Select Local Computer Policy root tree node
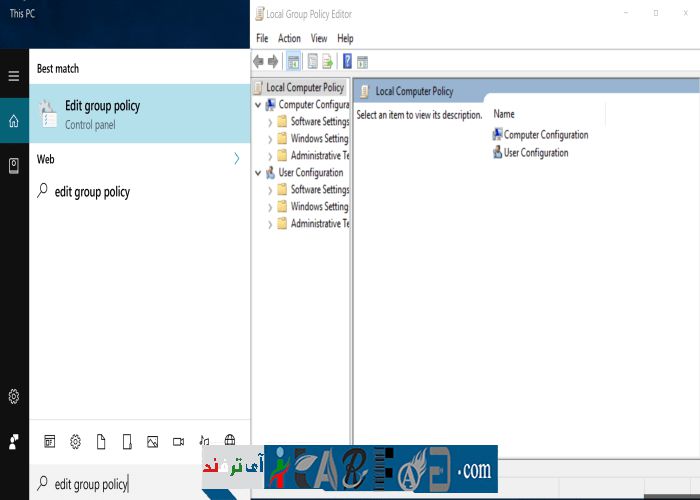 tap(304, 87)
